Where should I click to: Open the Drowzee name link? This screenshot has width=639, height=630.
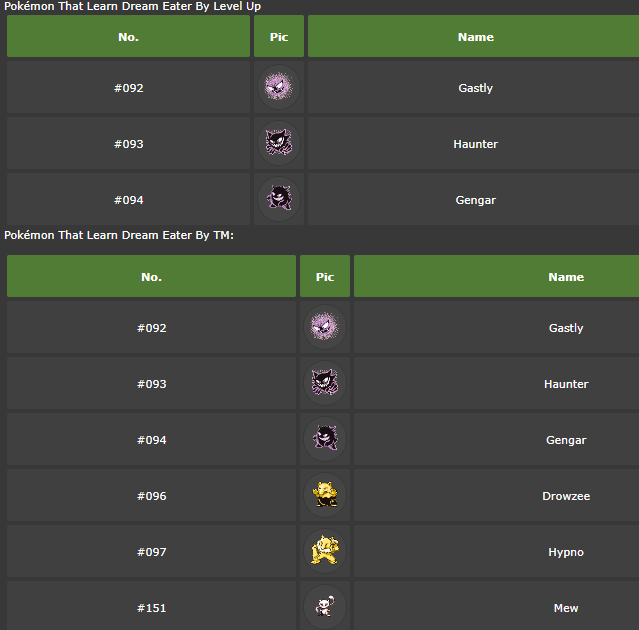click(566, 496)
